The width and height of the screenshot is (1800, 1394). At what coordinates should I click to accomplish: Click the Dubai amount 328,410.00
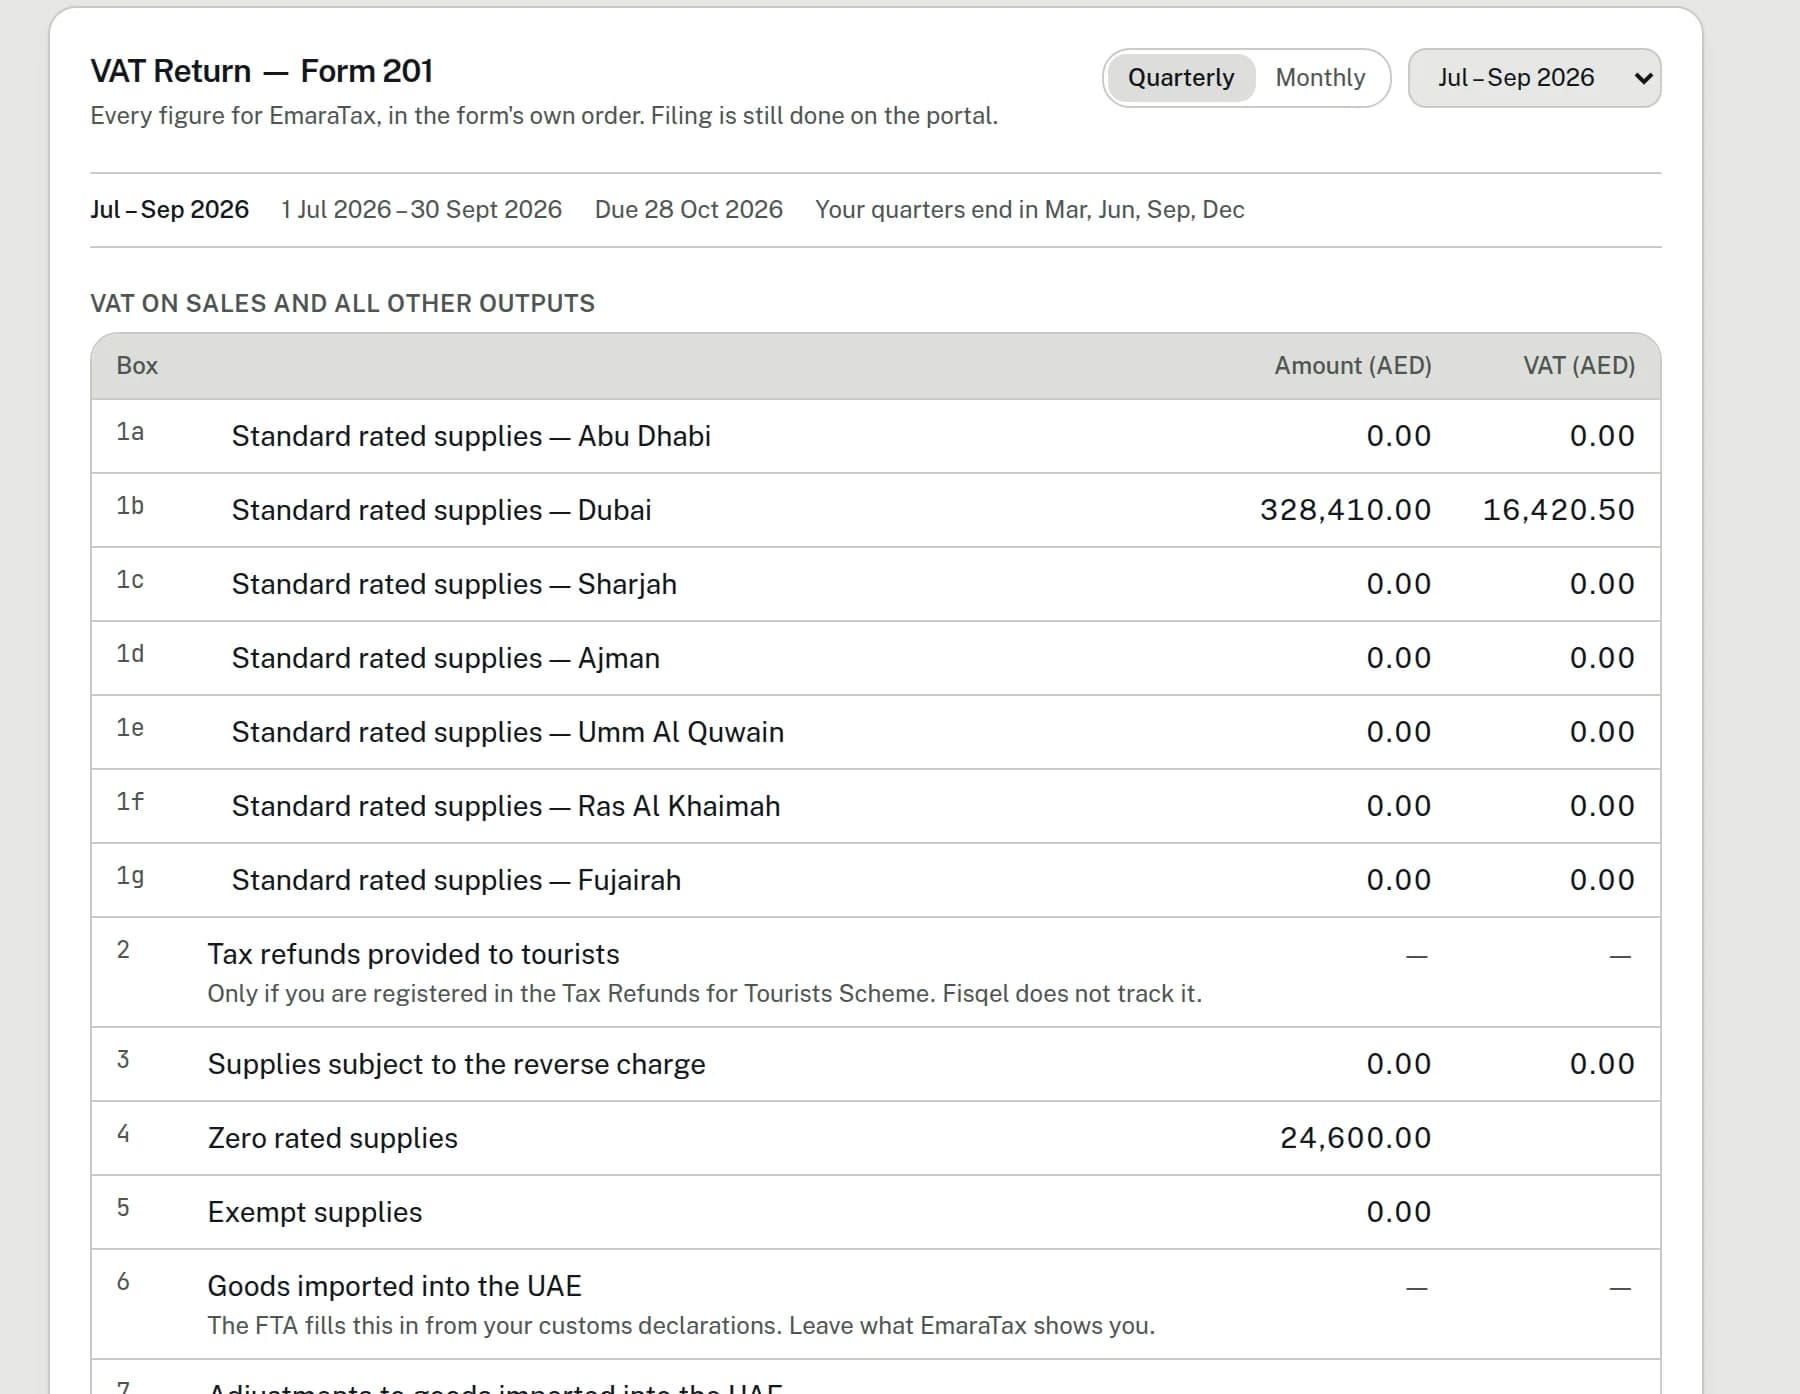pyautogui.click(x=1345, y=510)
